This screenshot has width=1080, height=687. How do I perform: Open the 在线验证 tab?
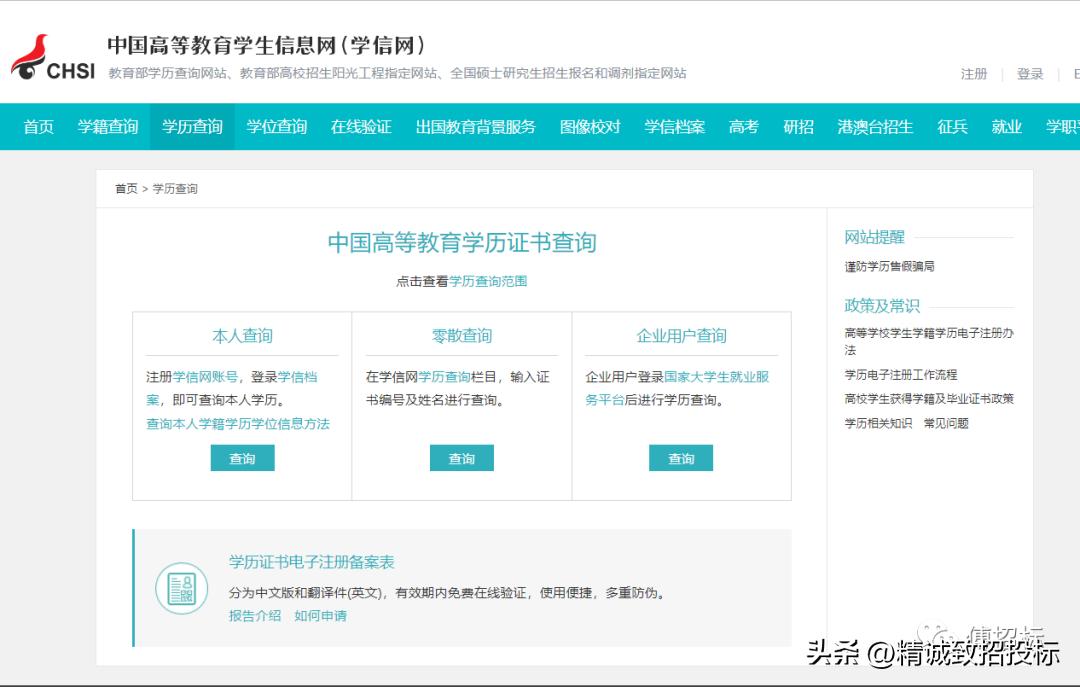tap(360, 128)
